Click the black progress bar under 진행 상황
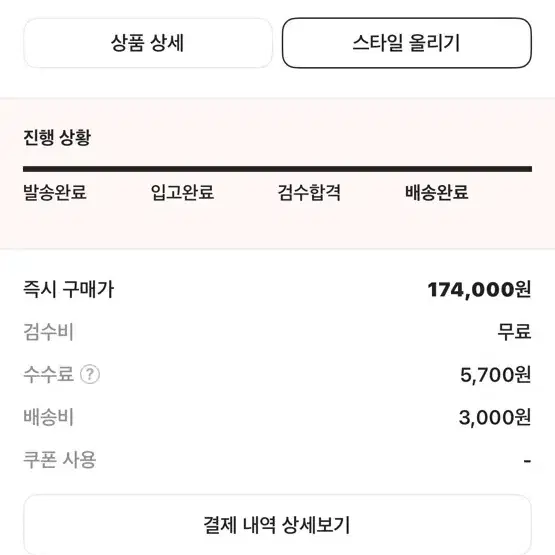 click(278, 169)
